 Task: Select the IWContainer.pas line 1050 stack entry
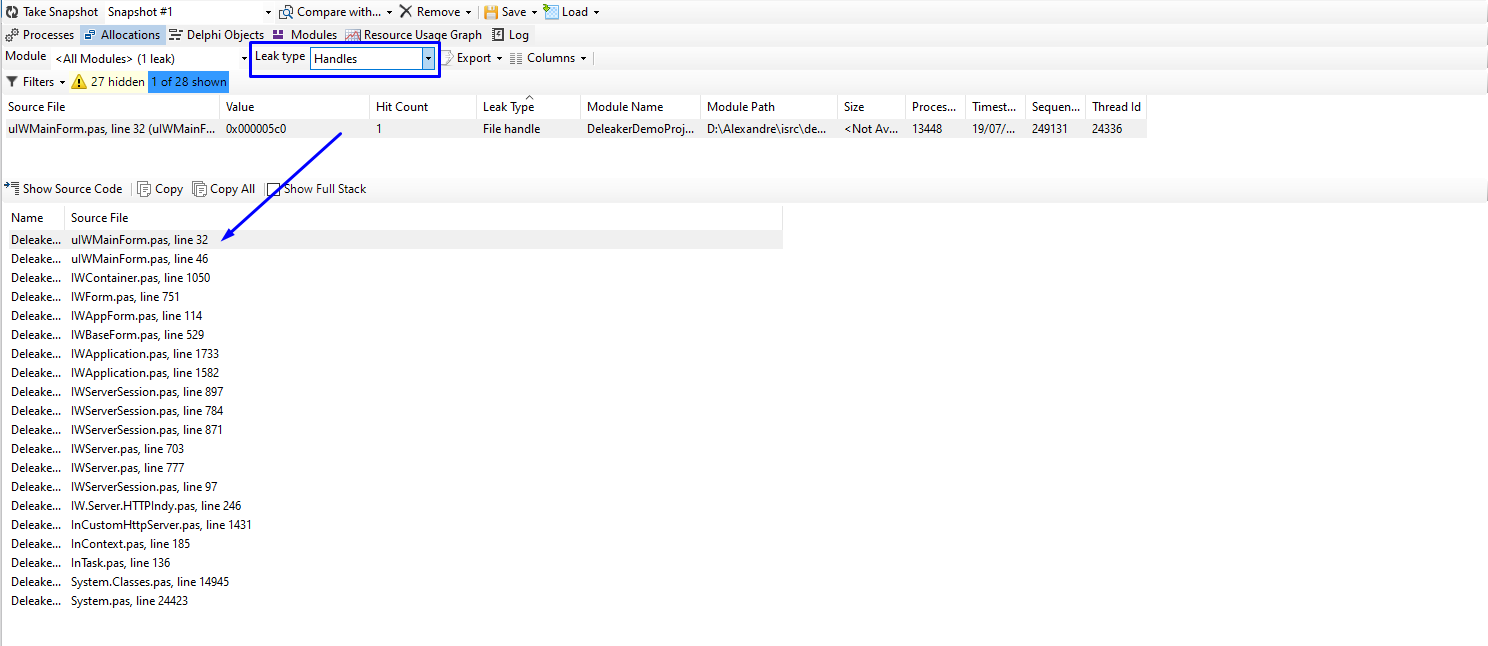pos(140,278)
